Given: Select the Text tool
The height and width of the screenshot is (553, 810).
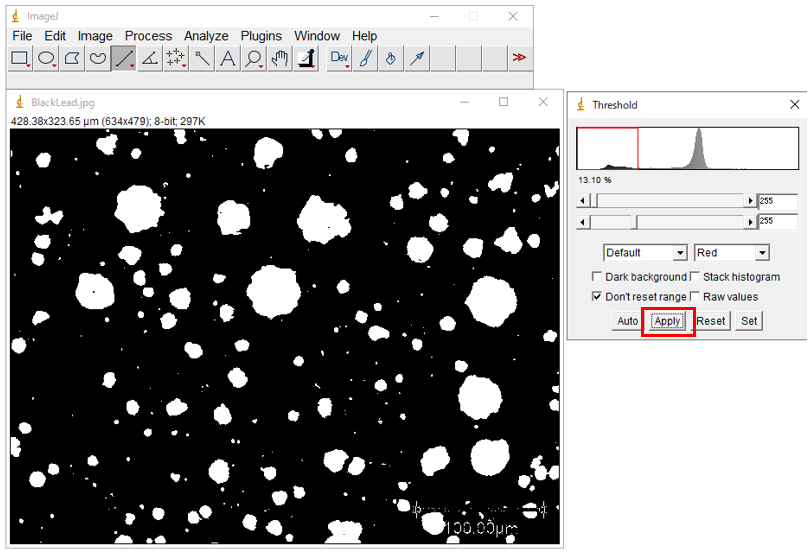Looking at the screenshot, I should (228, 59).
